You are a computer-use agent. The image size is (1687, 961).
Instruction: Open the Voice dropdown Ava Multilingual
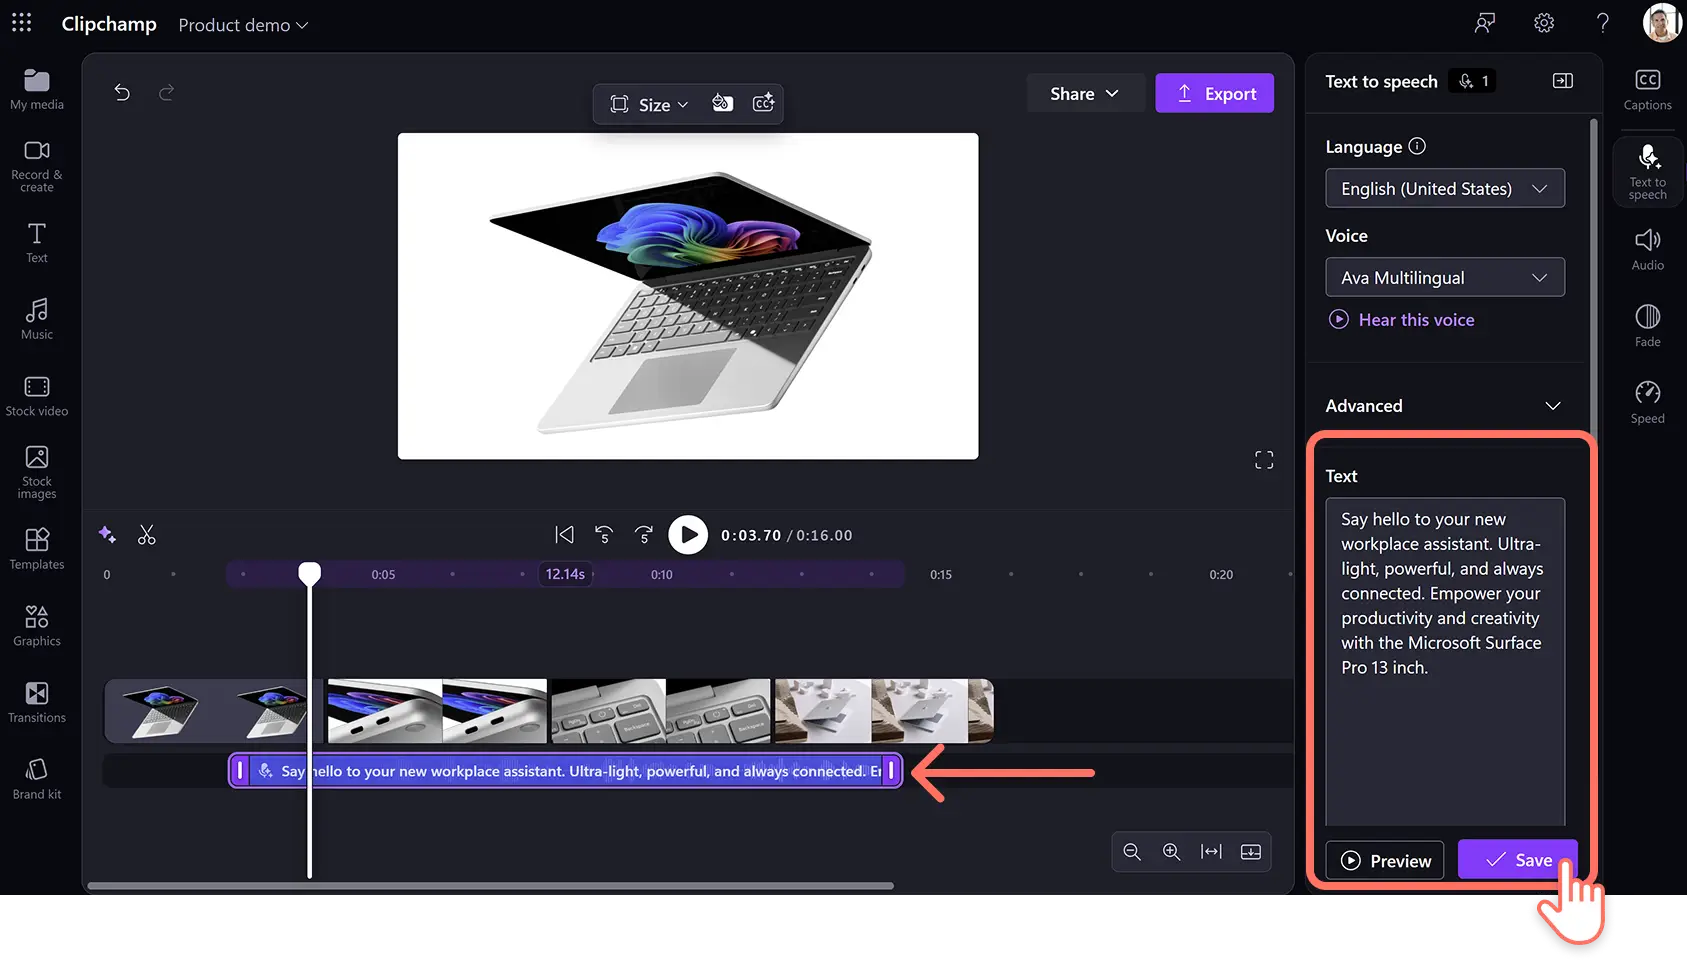(1445, 278)
